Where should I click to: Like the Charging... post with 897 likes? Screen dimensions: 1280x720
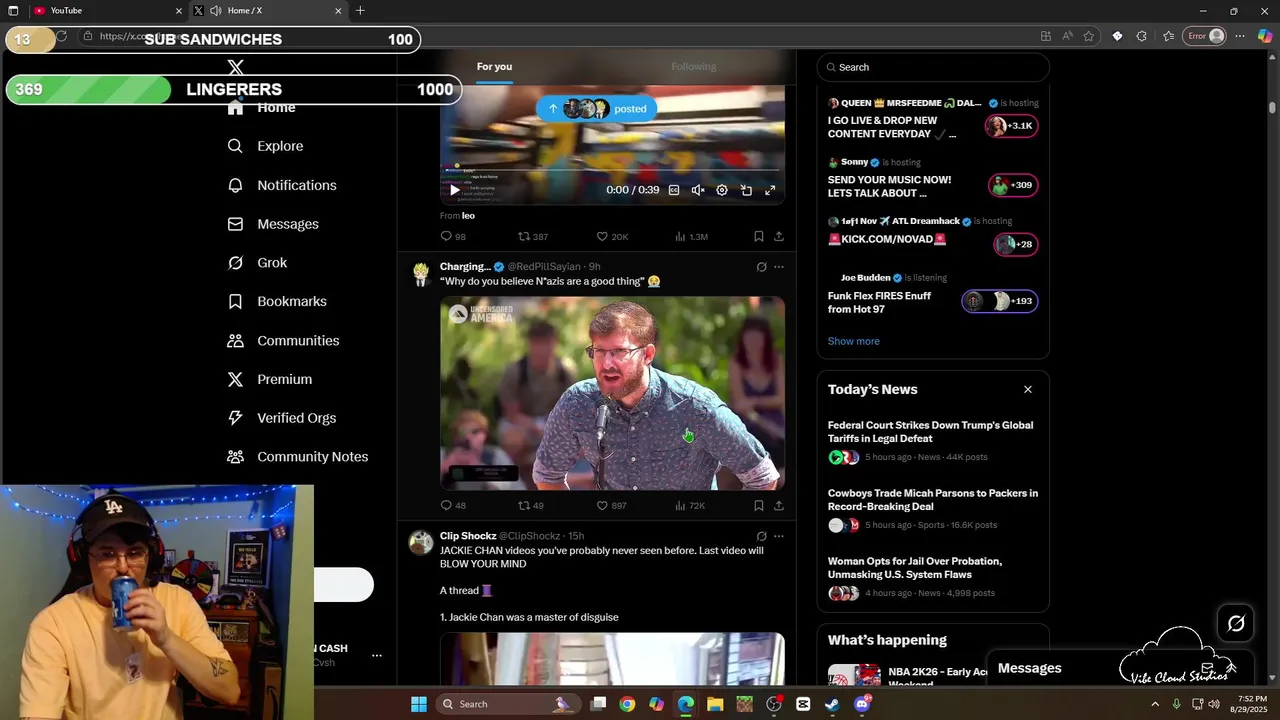pos(611,506)
